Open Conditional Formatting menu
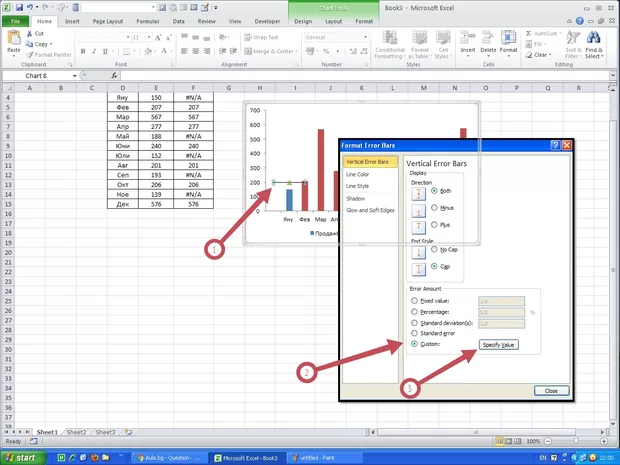 click(x=390, y=45)
